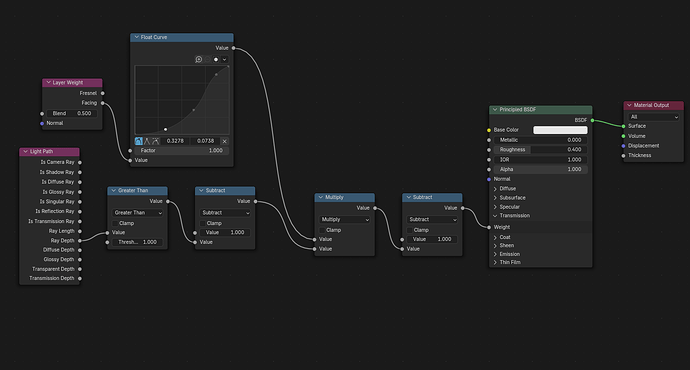Open the Greater Than operation dropdown
Screen dimensions: 690x370
coord(138,212)
